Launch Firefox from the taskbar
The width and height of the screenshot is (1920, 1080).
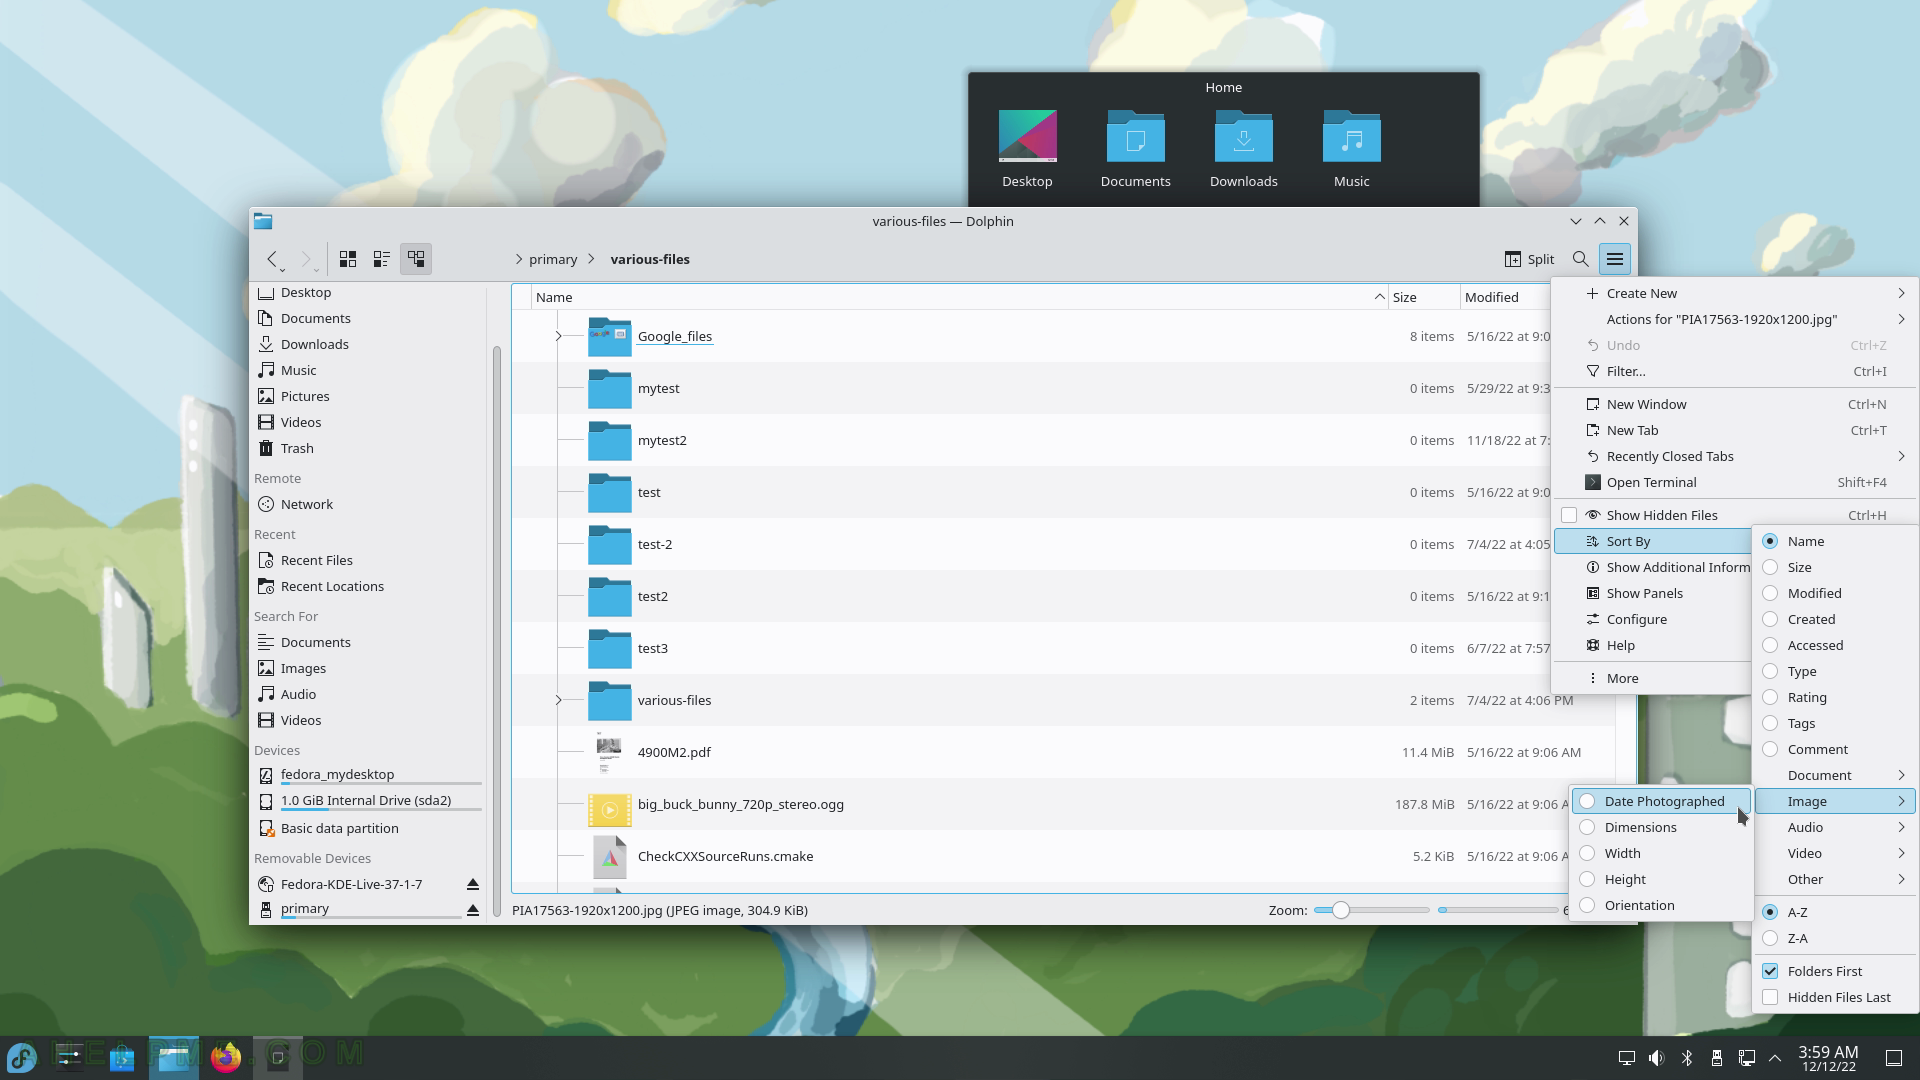(x=226, y=1057)
